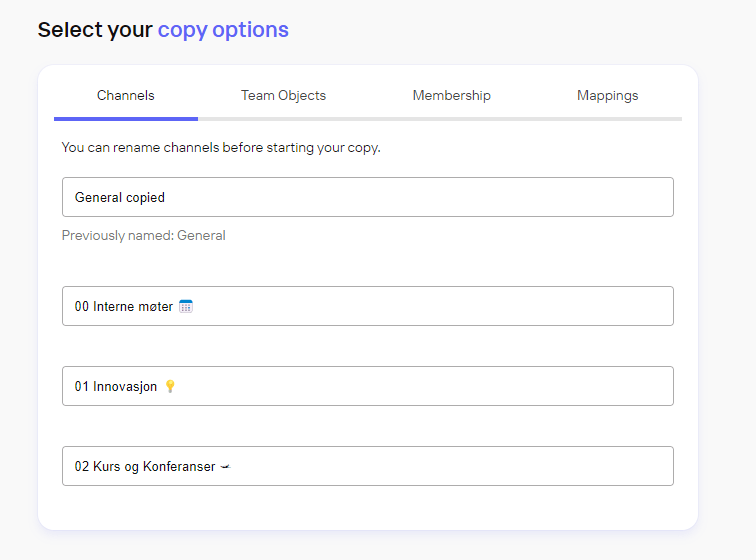Focus the General copied name field
This screenshot has width=756, height=560.
367,197
